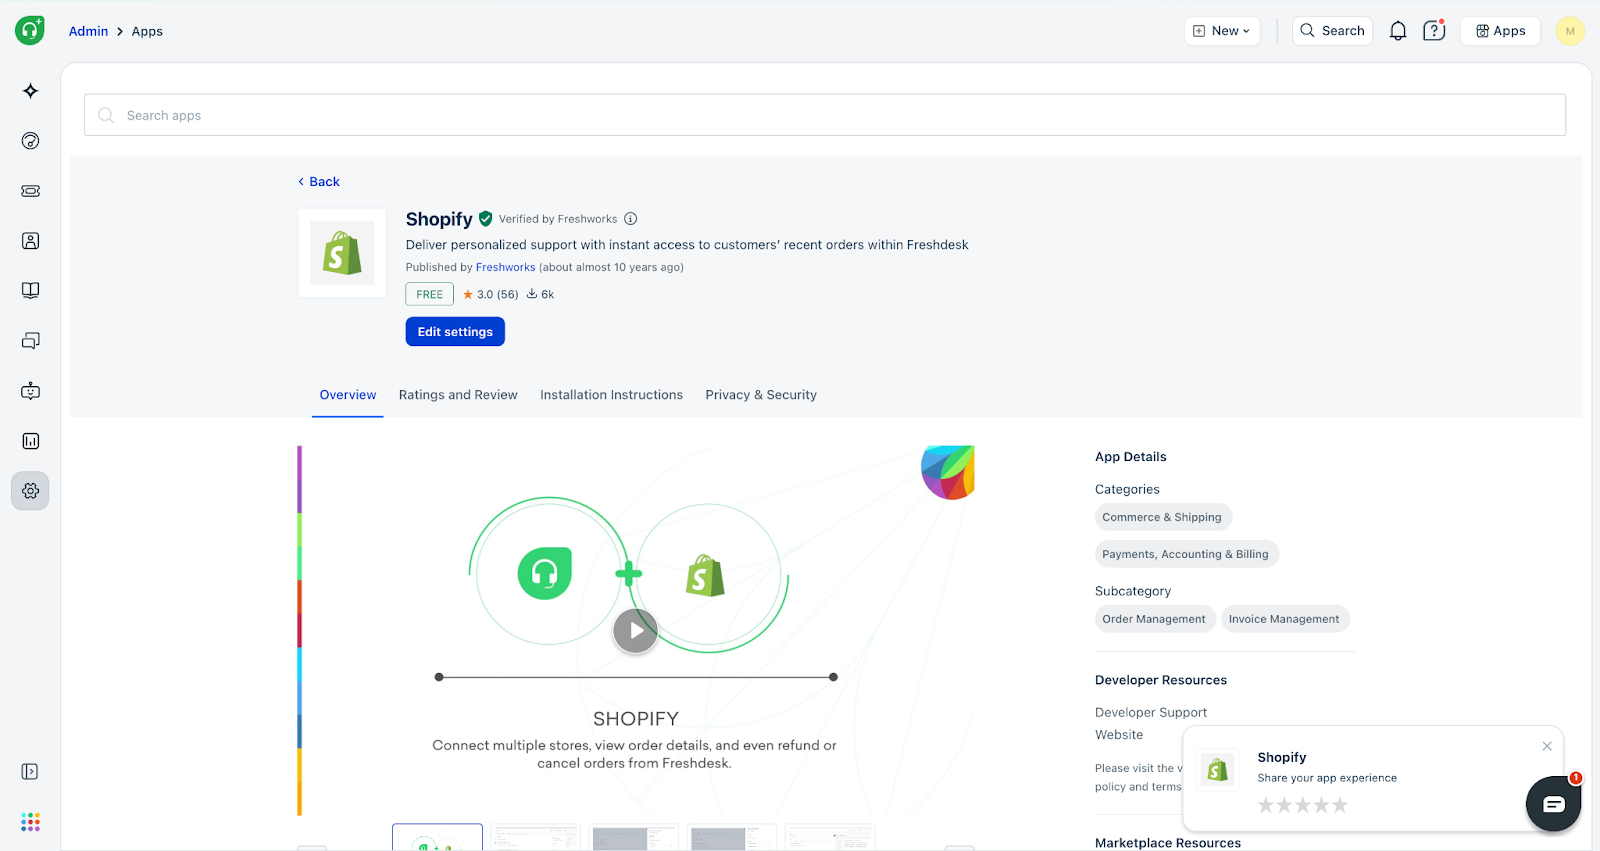Open the Forums conversations icon in sidebar
The width and height of the screenshot is (1600, 851).
[x=31, y=341]
